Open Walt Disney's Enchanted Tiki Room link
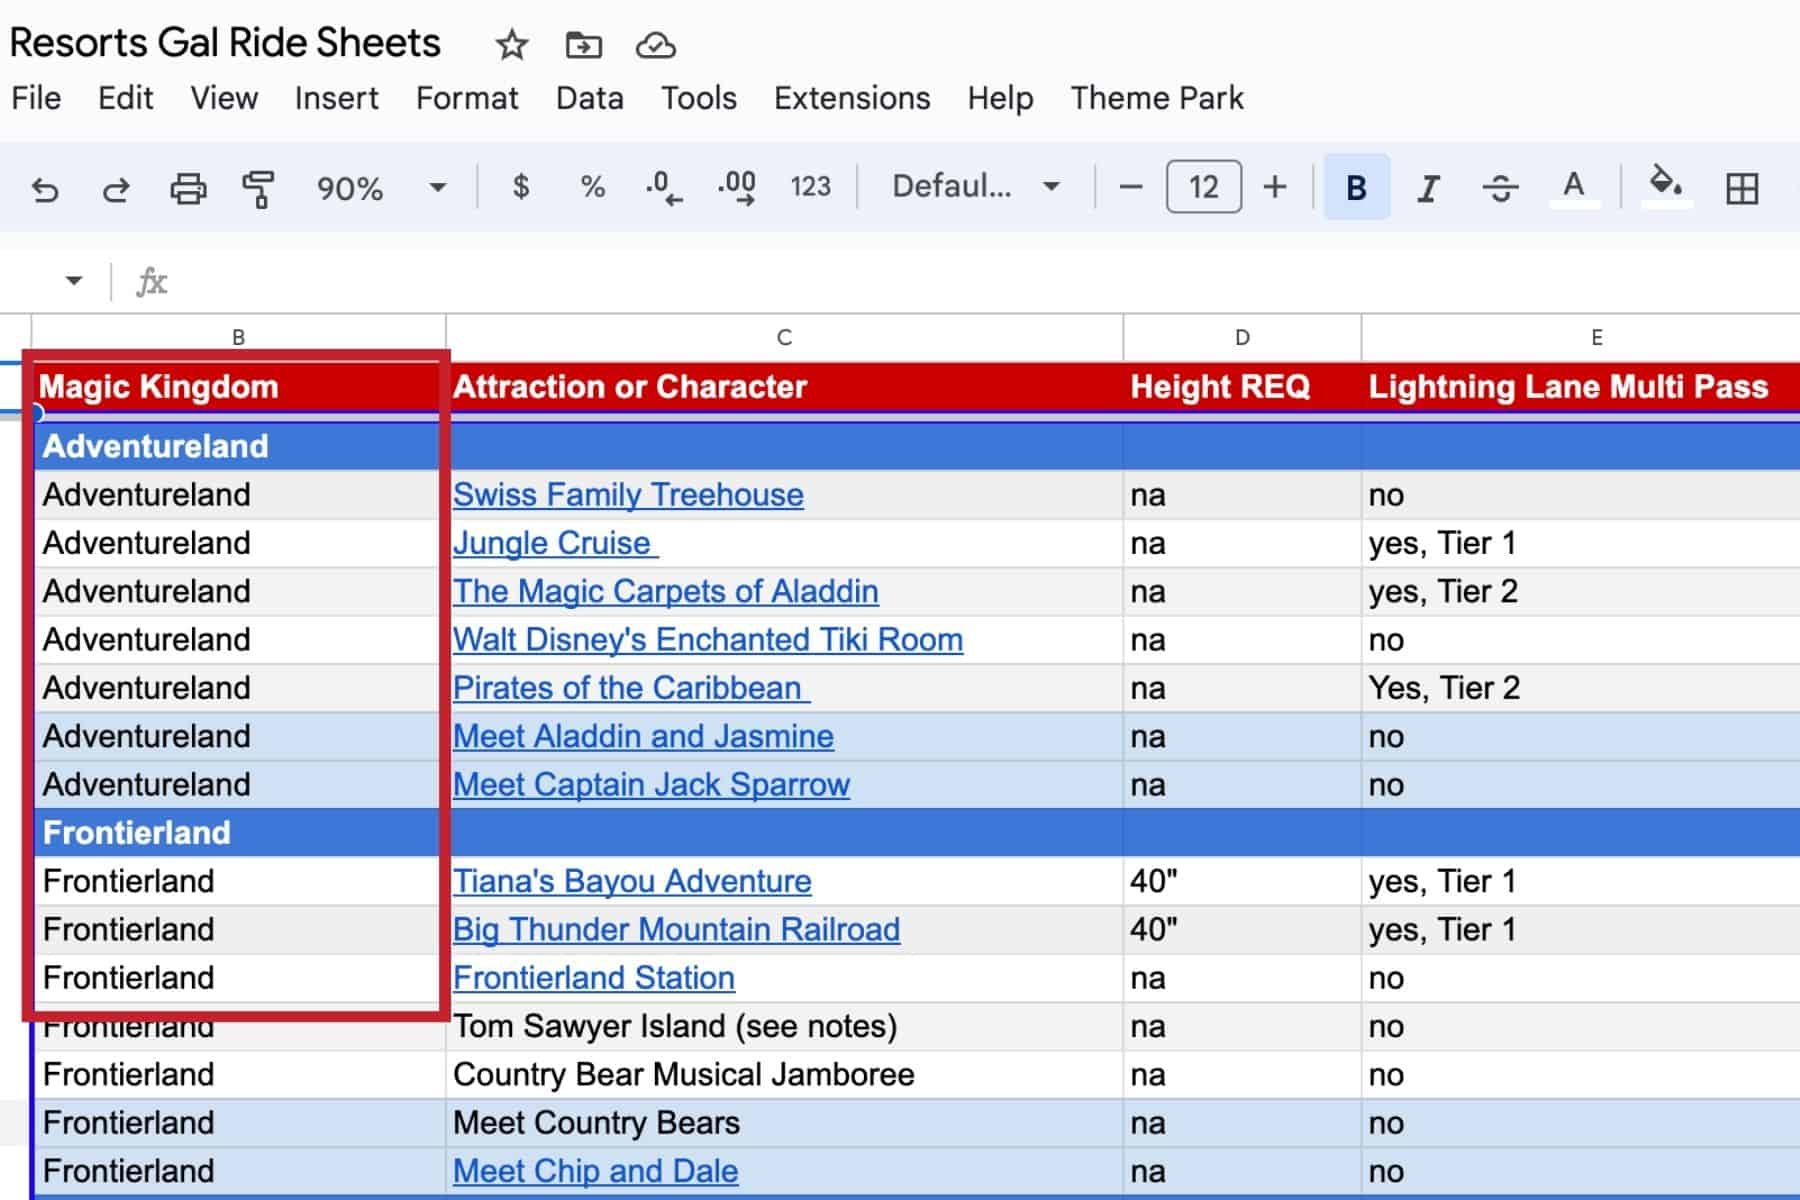This screenshot has height=1200, width=1800. [708, 640]
